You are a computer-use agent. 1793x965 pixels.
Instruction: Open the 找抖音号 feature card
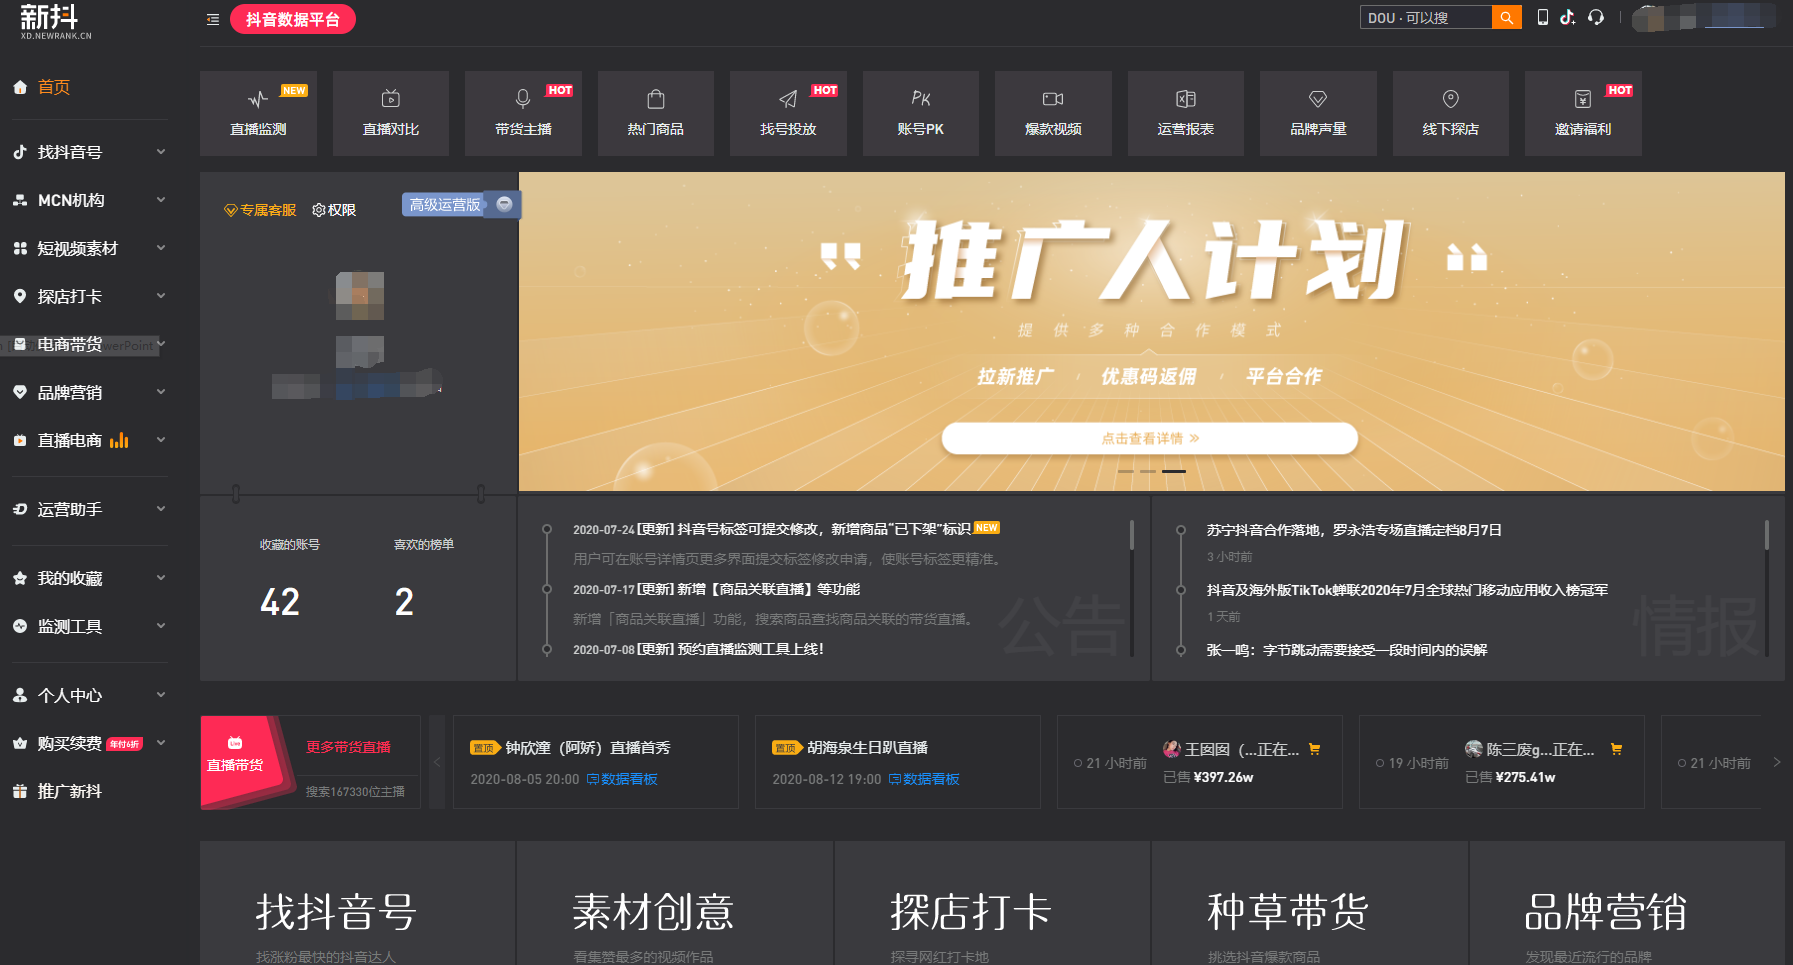click(x=357, y=903)
